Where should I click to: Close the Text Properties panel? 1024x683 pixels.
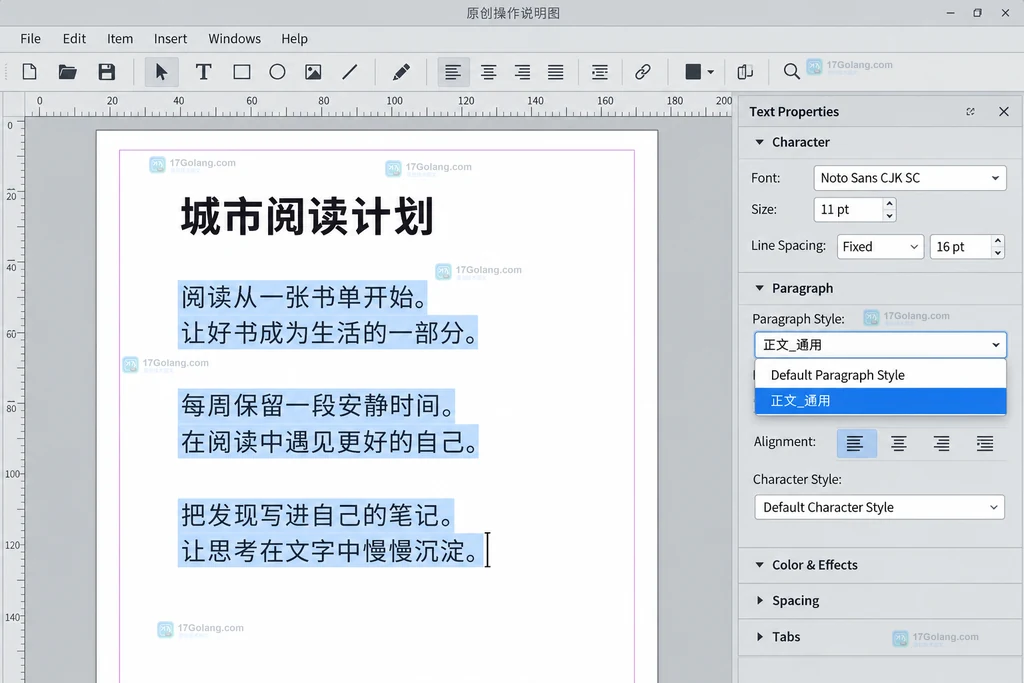(1004, 112)
